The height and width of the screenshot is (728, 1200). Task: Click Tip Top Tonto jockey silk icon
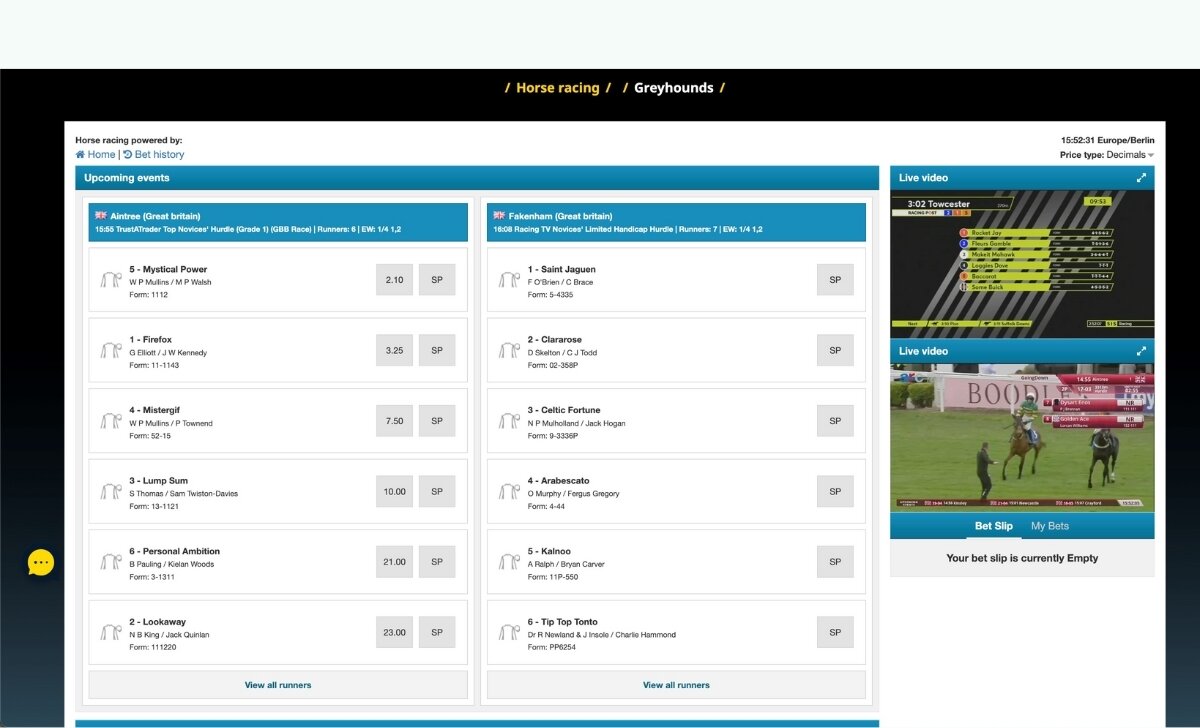(510, 632)
